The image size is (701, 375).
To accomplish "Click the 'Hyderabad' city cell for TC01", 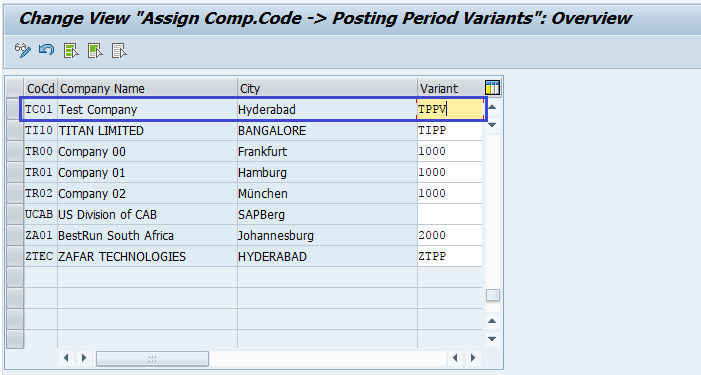I will pyautogui.click(x=327, y=110).
